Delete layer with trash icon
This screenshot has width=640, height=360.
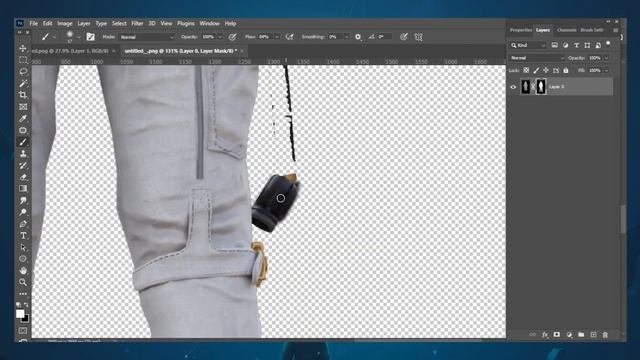(605, 335)
